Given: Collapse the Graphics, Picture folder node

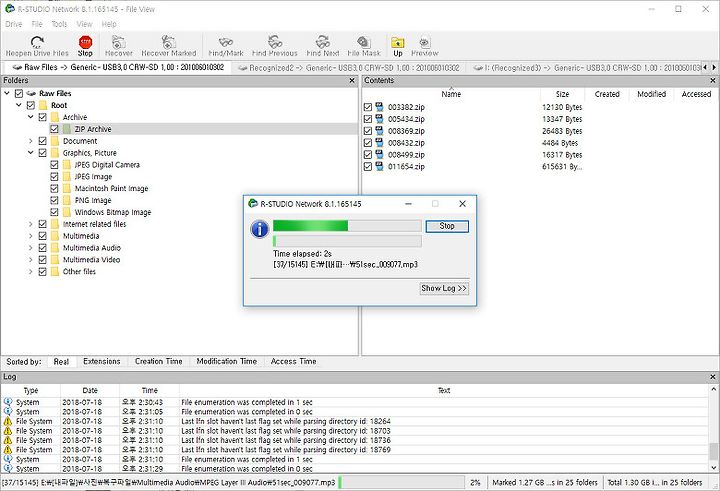Looking at the screenshot, I should [31, 152].
